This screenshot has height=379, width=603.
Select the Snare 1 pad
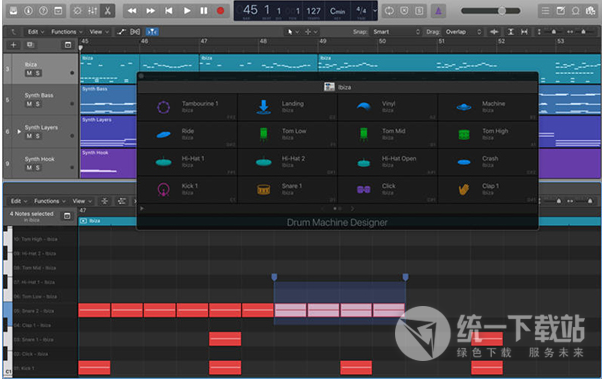288,189
